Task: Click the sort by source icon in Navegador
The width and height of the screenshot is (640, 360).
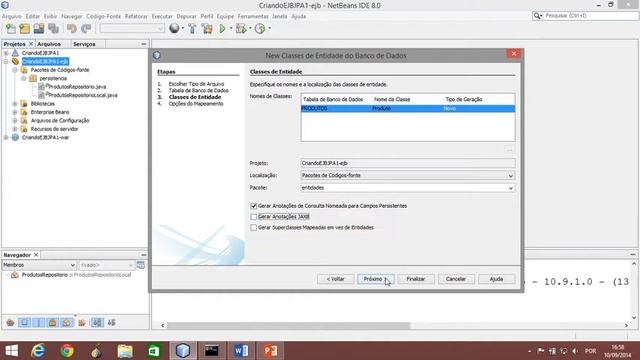Action: point(111,323)
